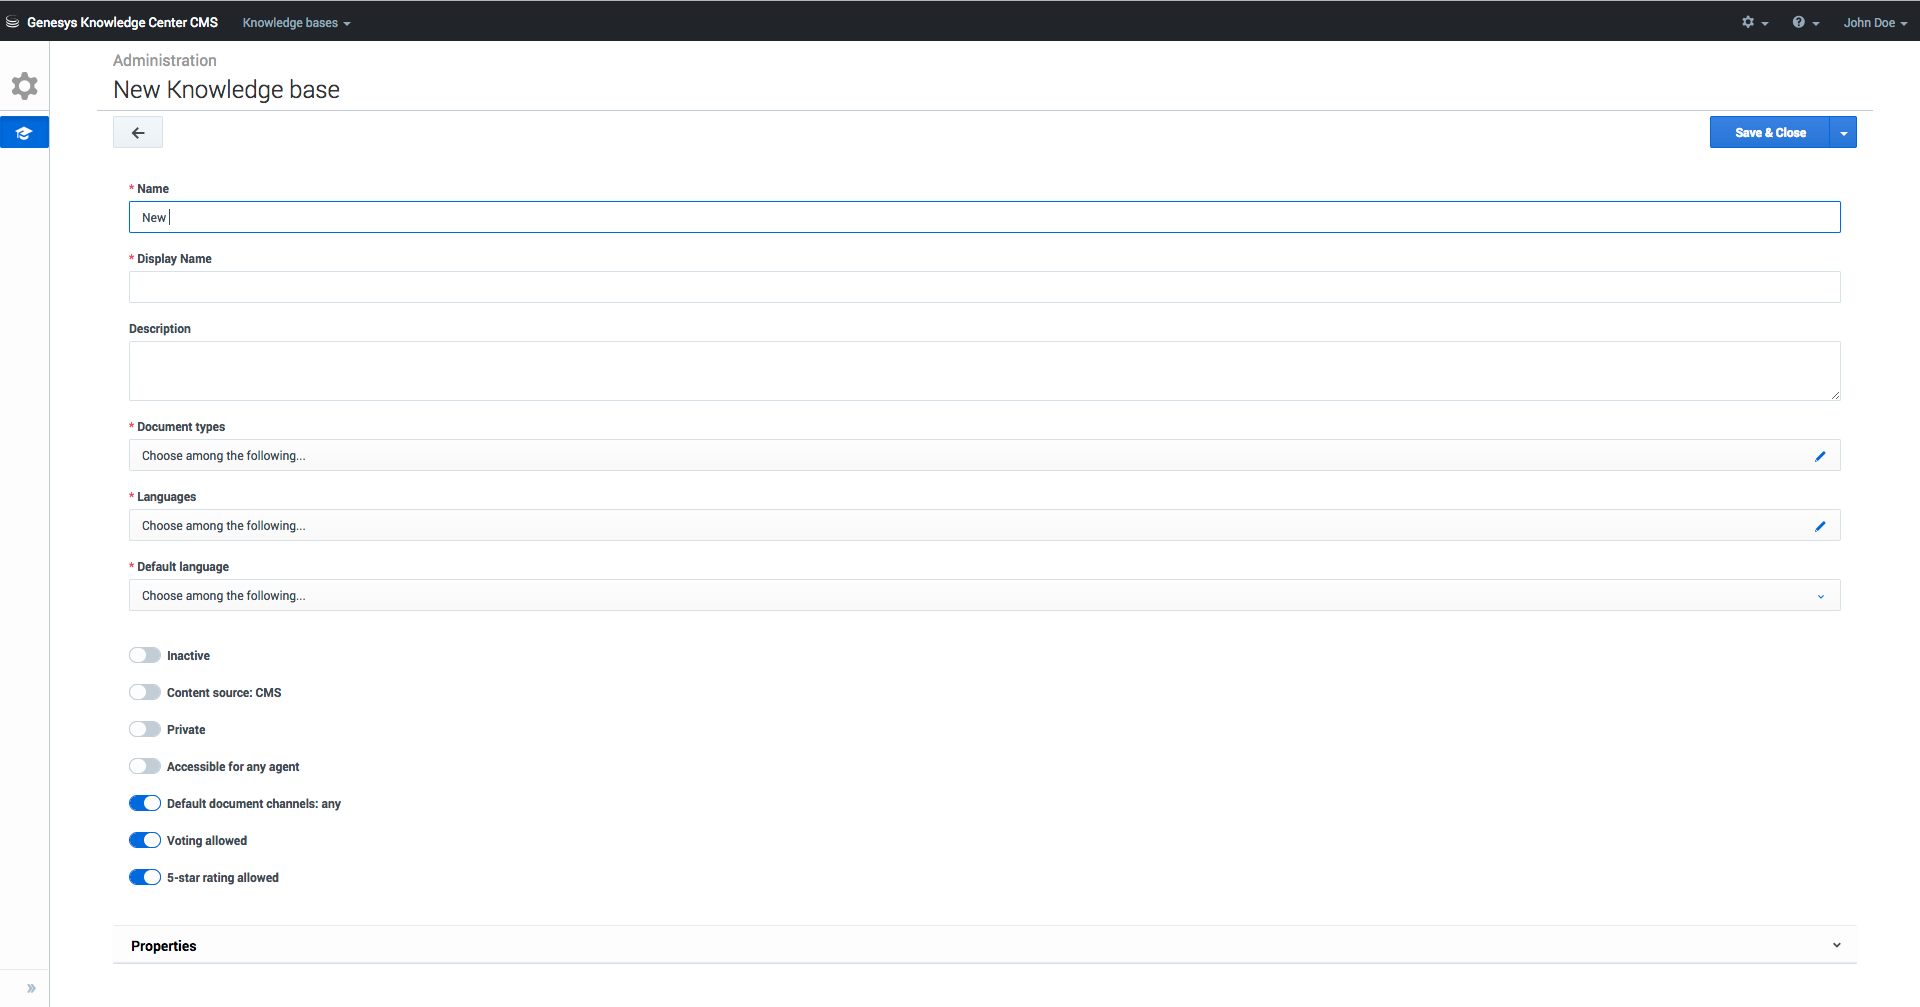Image resolution: width=1920 pixels, height=1007 pixels.
Task: Click the back arrow button
Action: 138,133
